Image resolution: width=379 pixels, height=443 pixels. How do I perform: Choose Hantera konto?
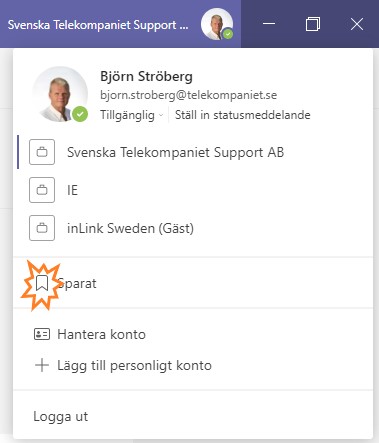coord(193,334)
